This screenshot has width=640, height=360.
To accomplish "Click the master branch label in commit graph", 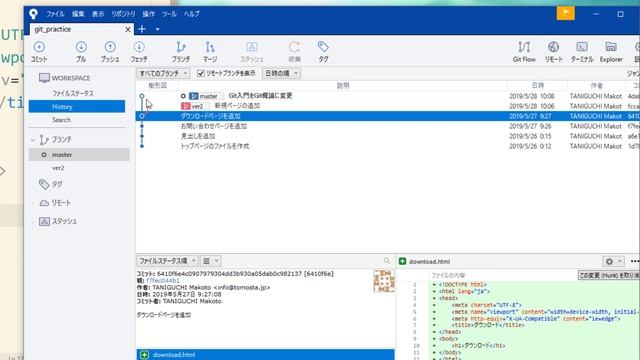I will point(206,96).
